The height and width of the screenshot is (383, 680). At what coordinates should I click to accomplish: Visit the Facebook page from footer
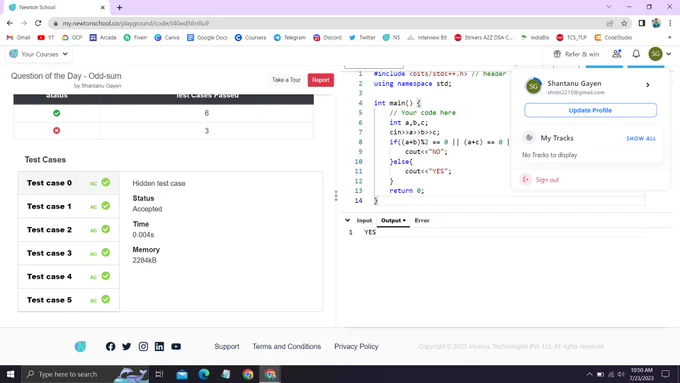(x=111, y=347)
